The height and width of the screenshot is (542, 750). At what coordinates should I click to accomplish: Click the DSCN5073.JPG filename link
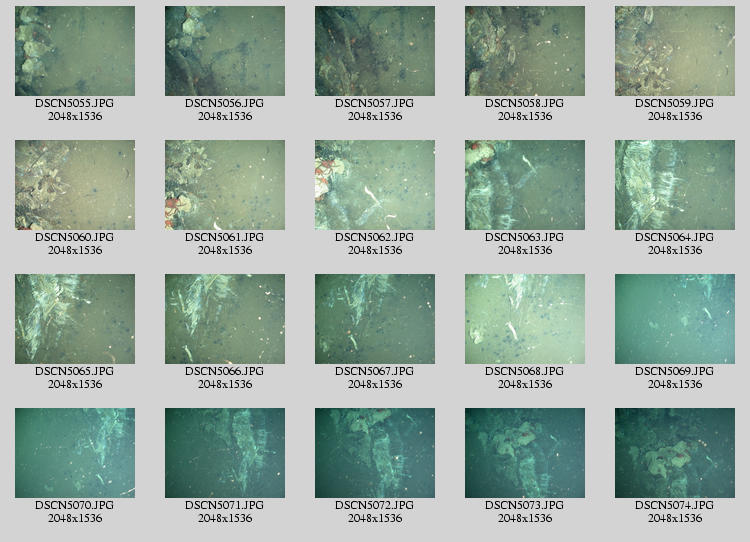click(525, 506)
